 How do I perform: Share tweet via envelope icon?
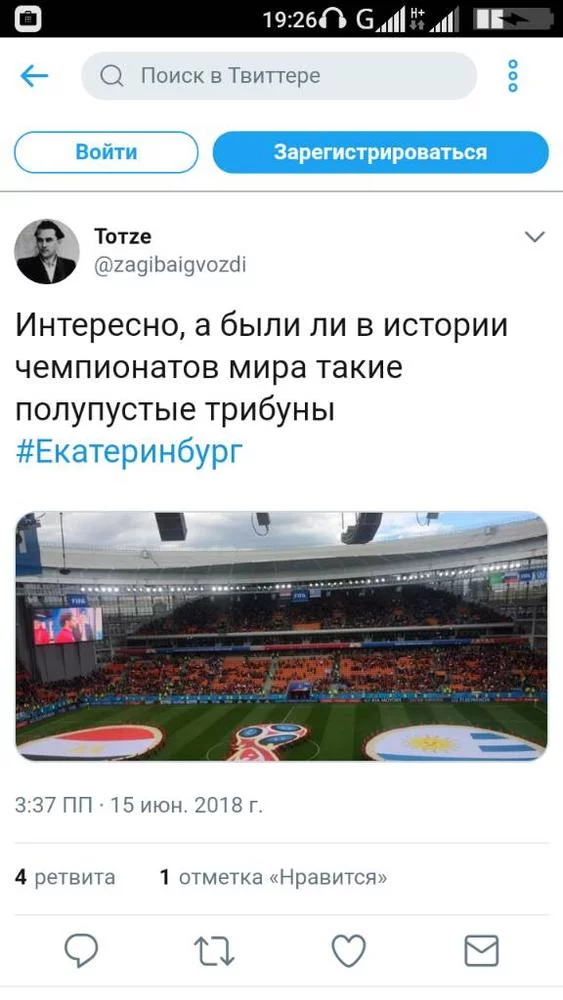coord(481,952)
